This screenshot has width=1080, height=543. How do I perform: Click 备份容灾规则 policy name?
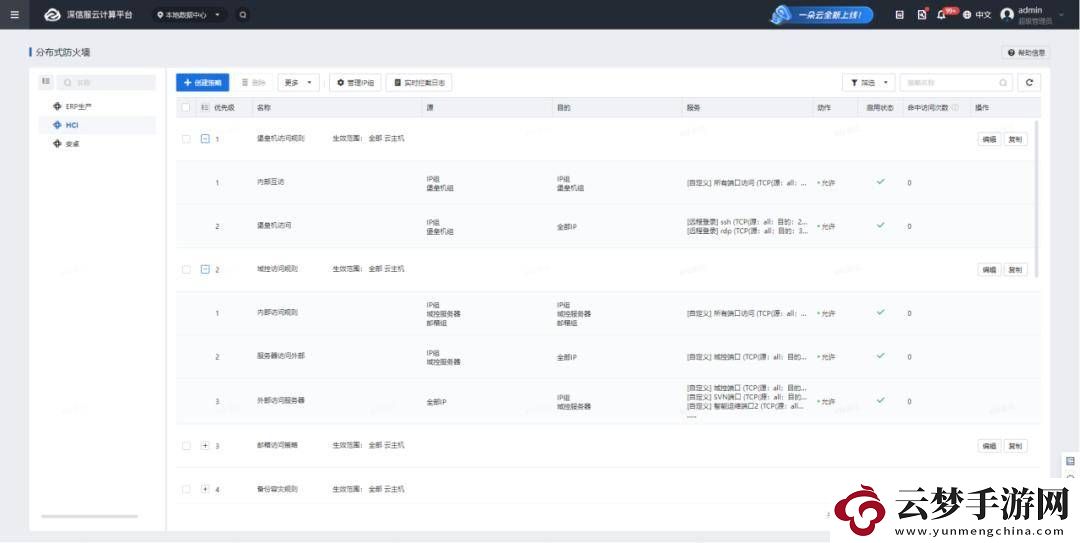coord(278,489)
